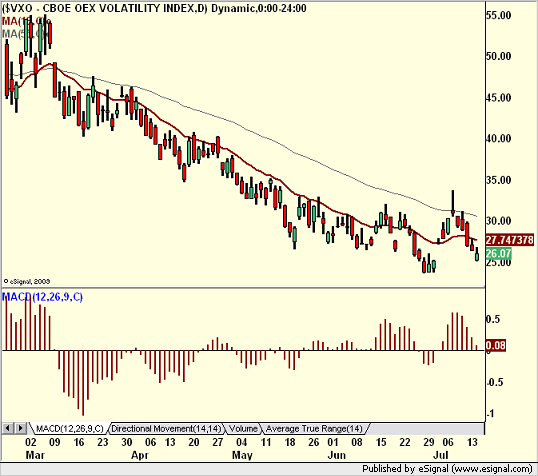The width and height of the screenshot is (538, 476).
Task: Click date label 09 on time axis
Action: click(x=55, y=442)
